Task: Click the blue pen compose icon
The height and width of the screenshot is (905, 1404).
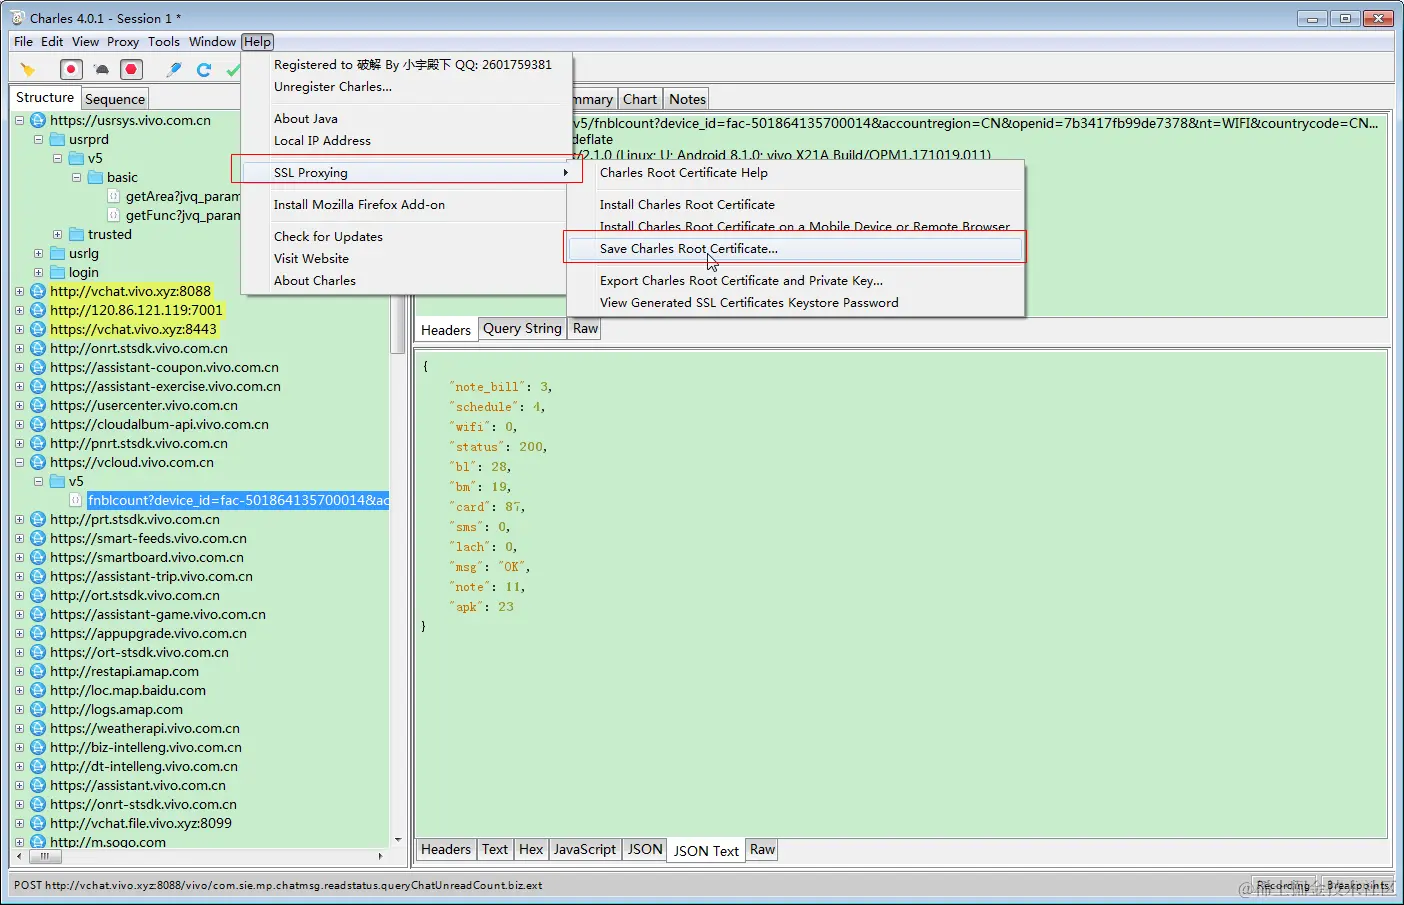Action: pyautogui.click(x=174, y=69)
